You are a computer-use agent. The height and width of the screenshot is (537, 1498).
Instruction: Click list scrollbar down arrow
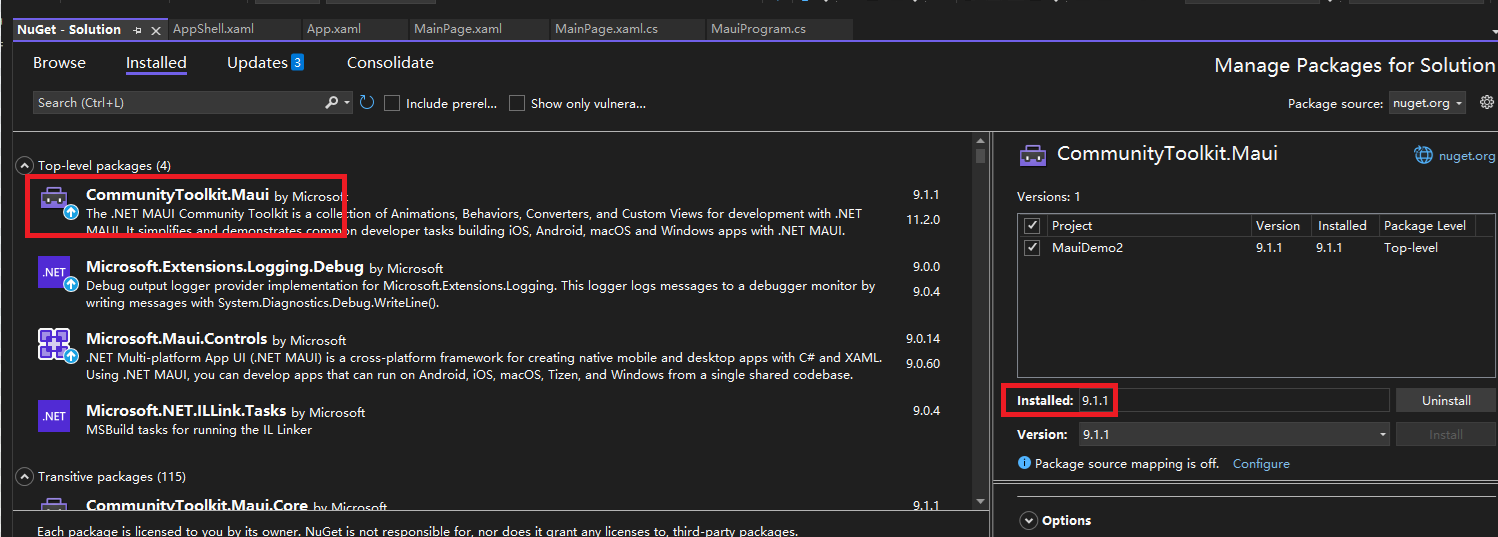[x=980, y=501]
